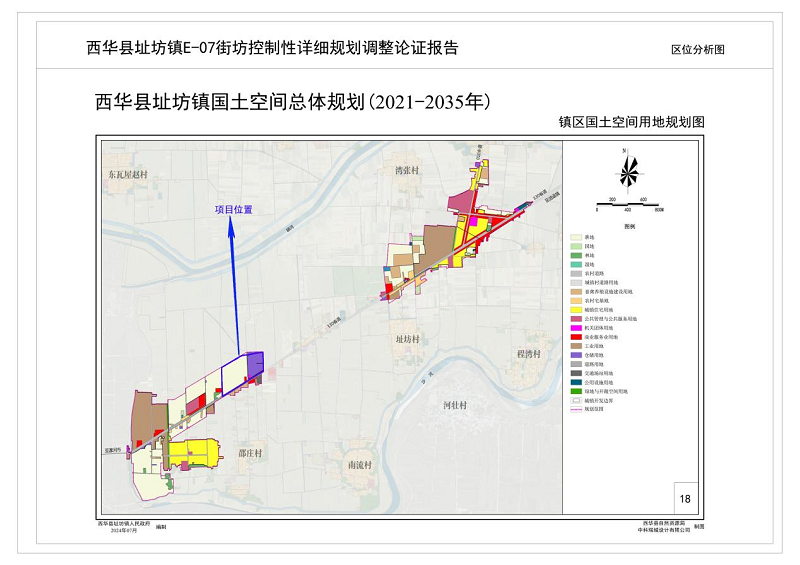Click the 规划范围 line legend symbol
Viewport: 800px width, 565px height.
coord(575,409)
